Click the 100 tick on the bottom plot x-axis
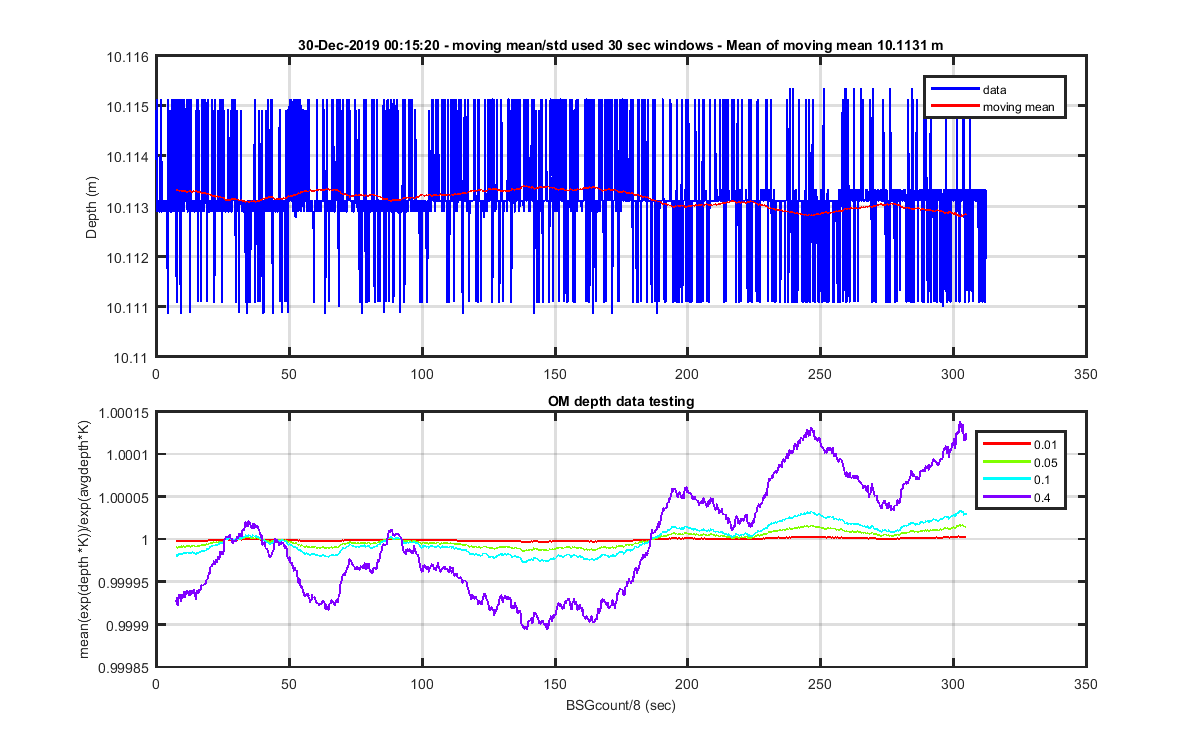This screenshot has height=750, width=1200. [421, 684]
